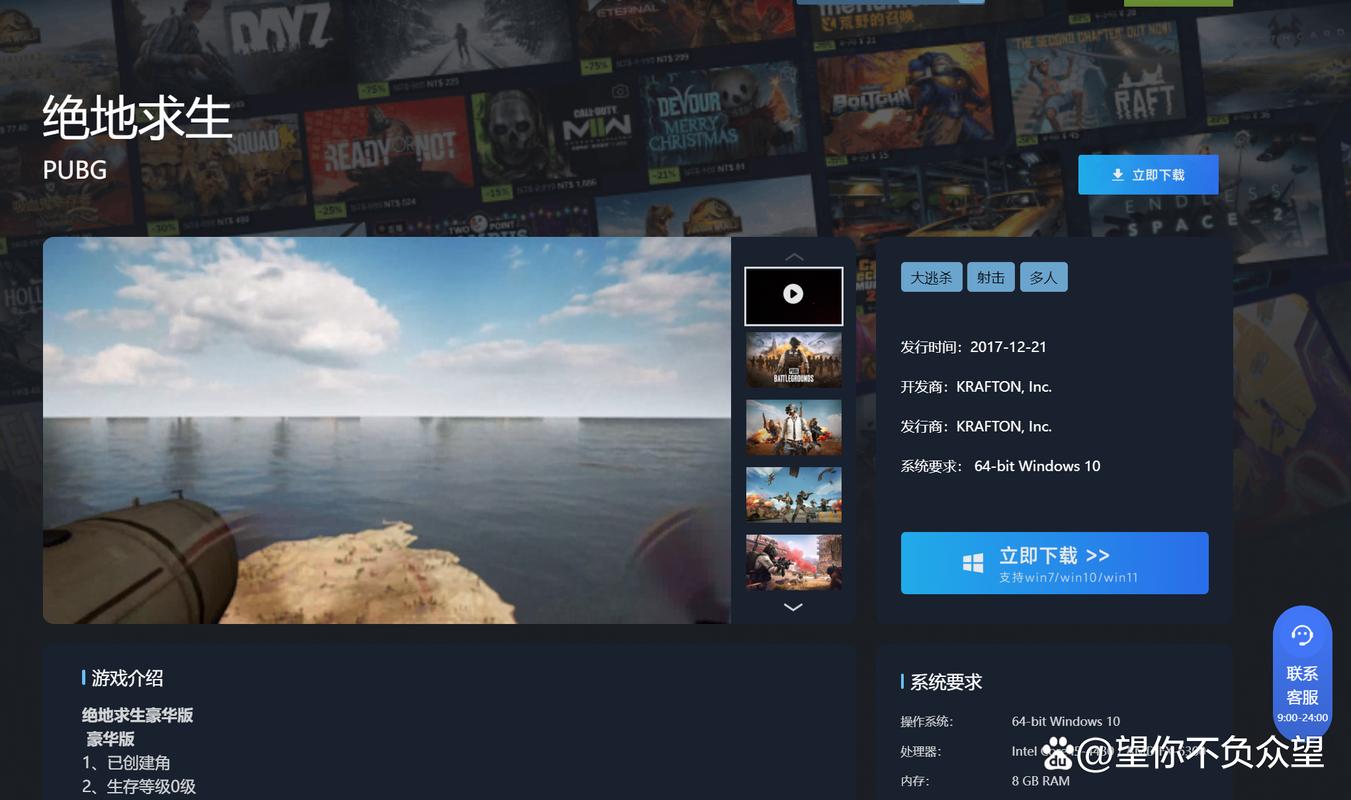This screenshot has height=800, width=1351.
Task: Click the 射击 tag
Action: (991, 278)
